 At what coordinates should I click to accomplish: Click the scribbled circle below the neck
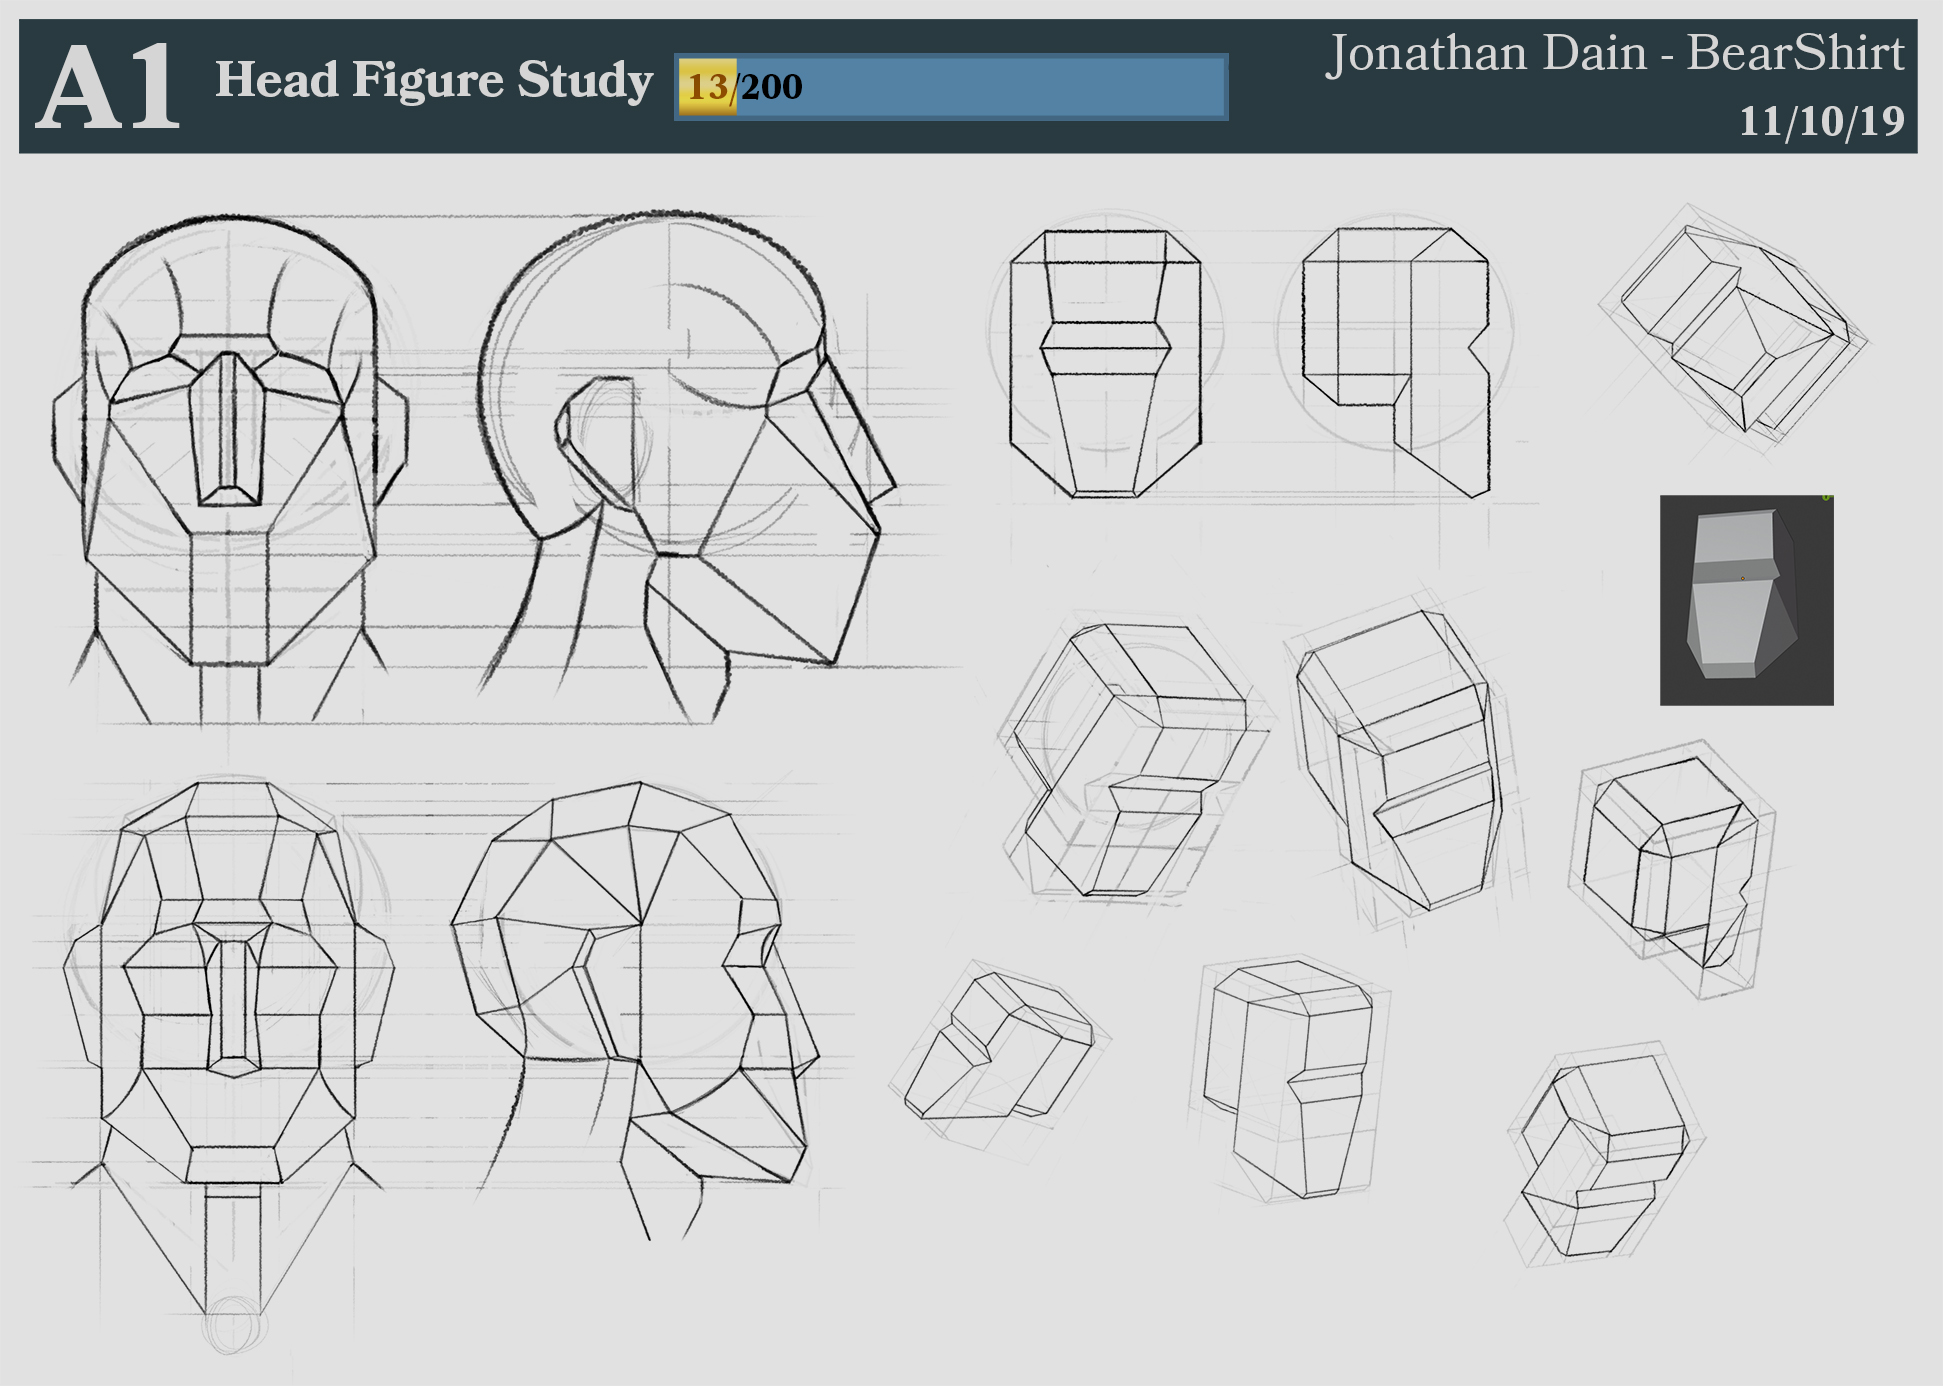pos(234,1325)
